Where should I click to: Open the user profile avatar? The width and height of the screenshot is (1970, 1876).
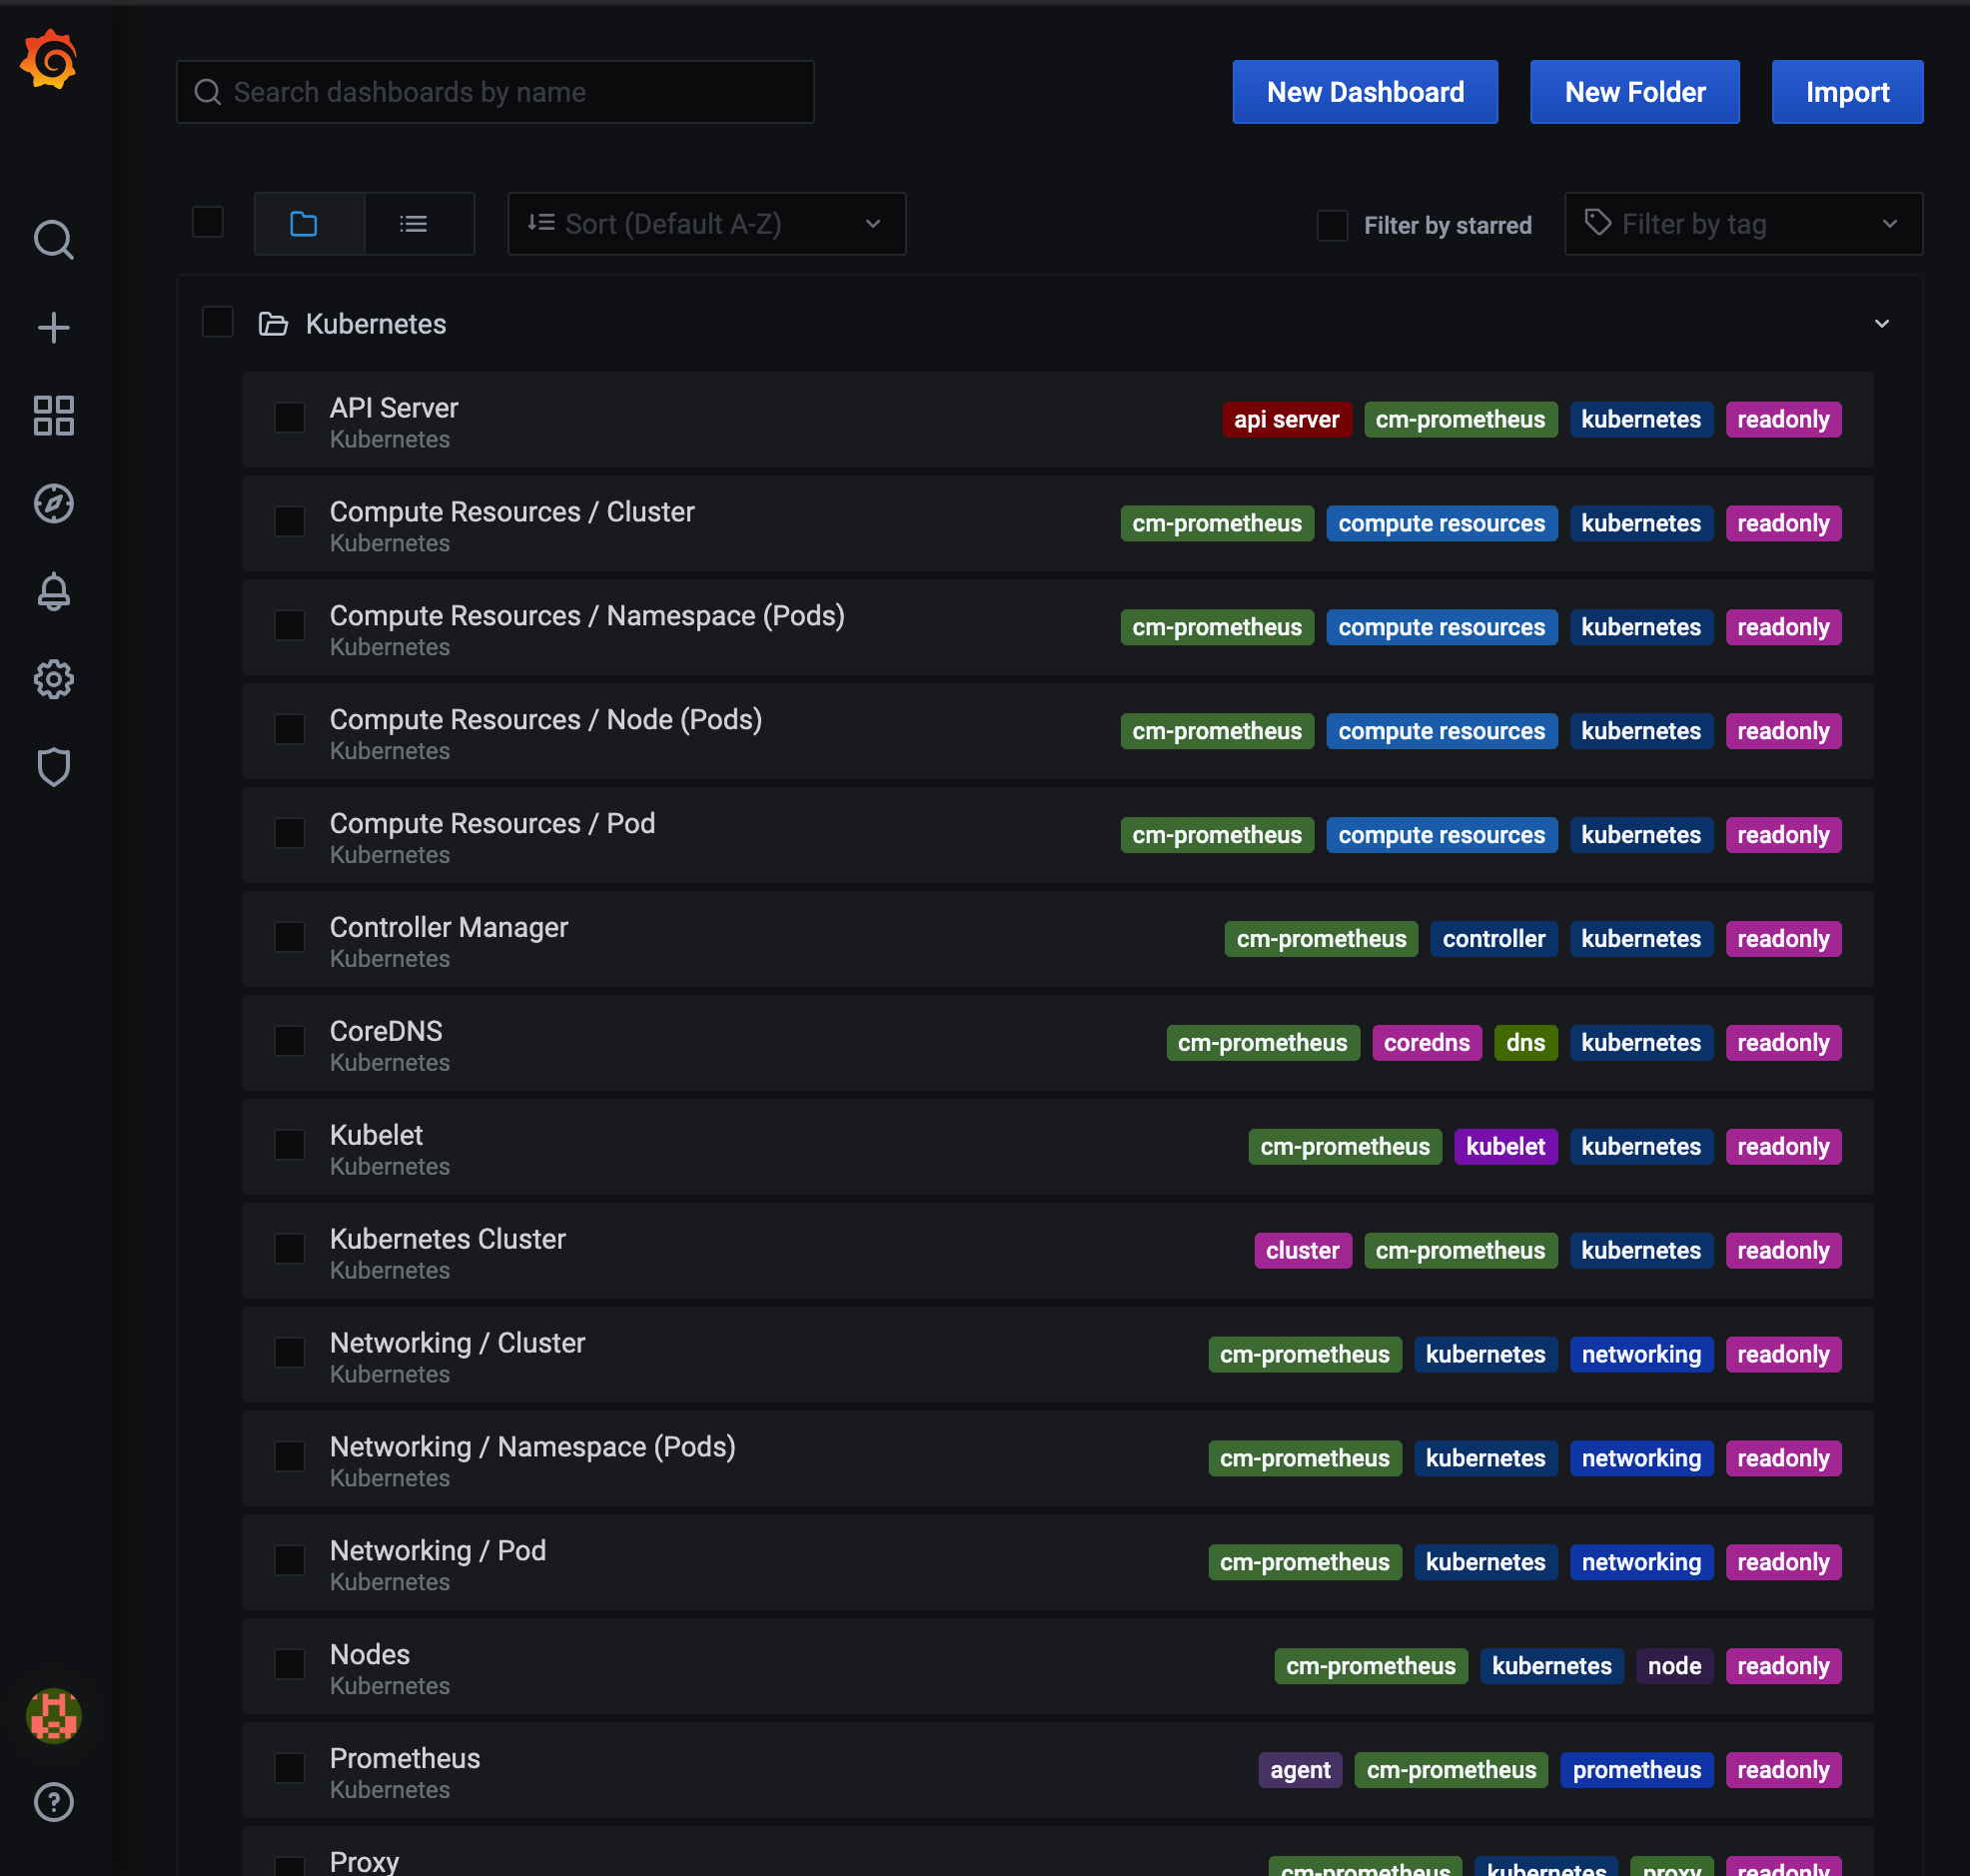coord(54,1716)
